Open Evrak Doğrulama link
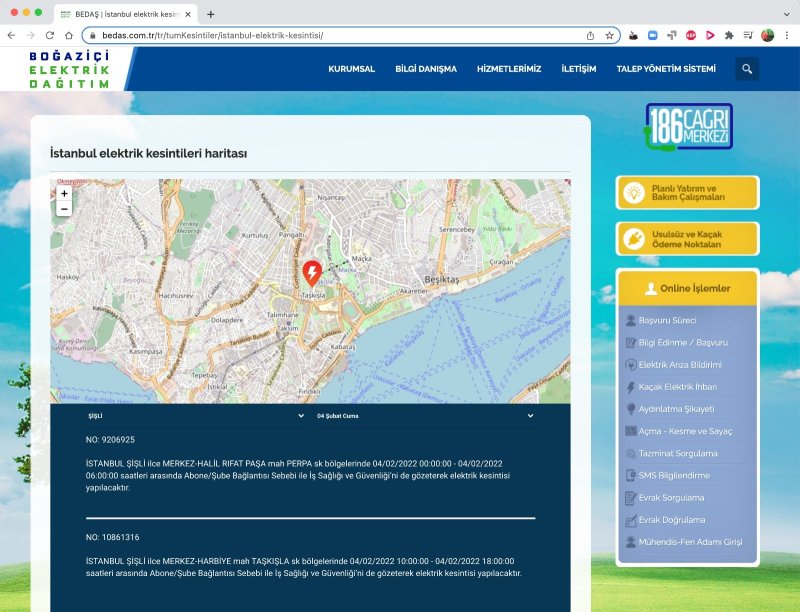The image size is (800, 612). pyautogui.click(x=671, y=520)
